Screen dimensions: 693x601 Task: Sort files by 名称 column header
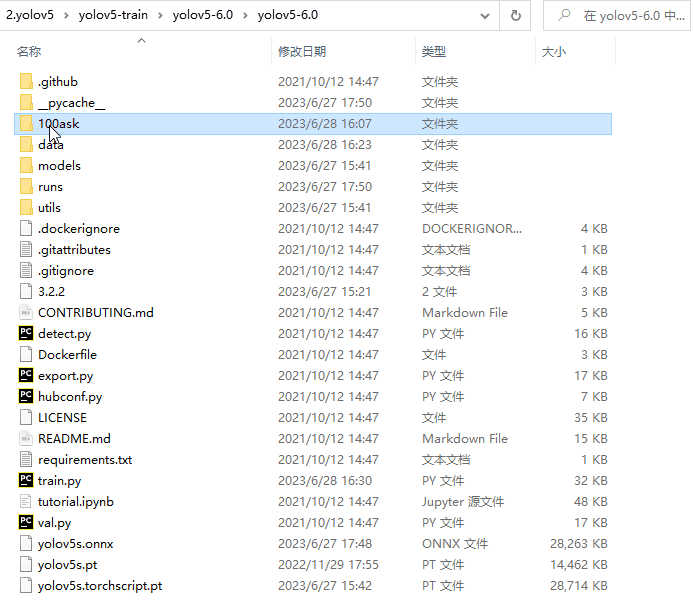tap(30, 51)
